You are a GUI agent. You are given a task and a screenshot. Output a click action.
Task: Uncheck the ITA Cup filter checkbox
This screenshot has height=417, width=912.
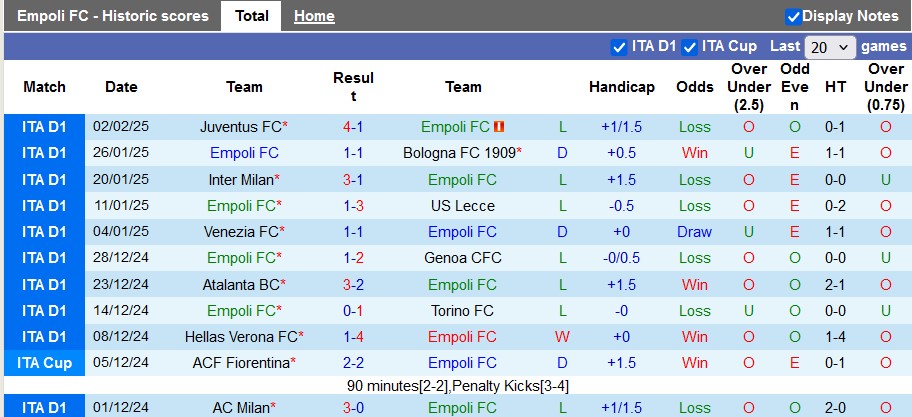point(688,46)
